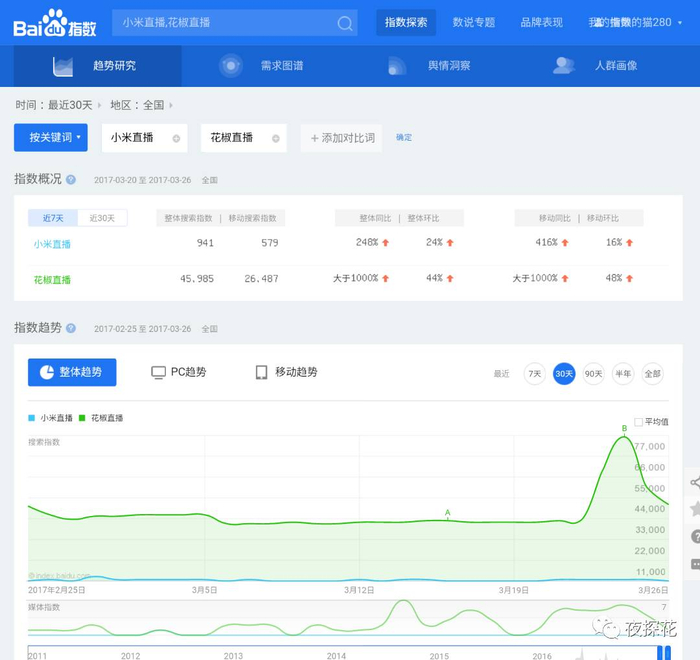Click the 移动搜索指数 column header
The height and width of the screenshot is (660, 700).
pos(253,218)
